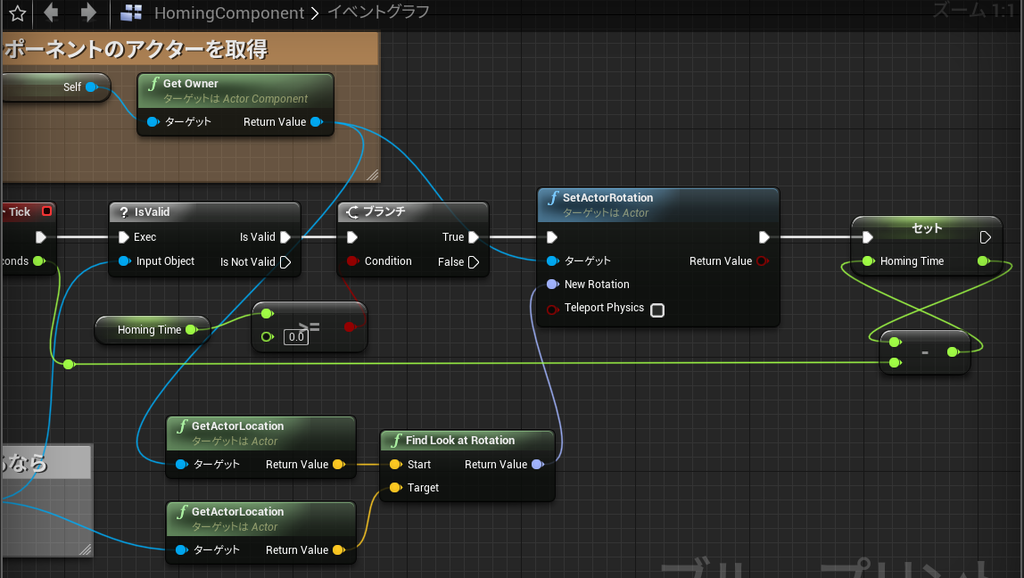This screenshot has height=578, width=1024.
Task: Click the Get Owner Return Value pin
Action: [x=317, y=121]
